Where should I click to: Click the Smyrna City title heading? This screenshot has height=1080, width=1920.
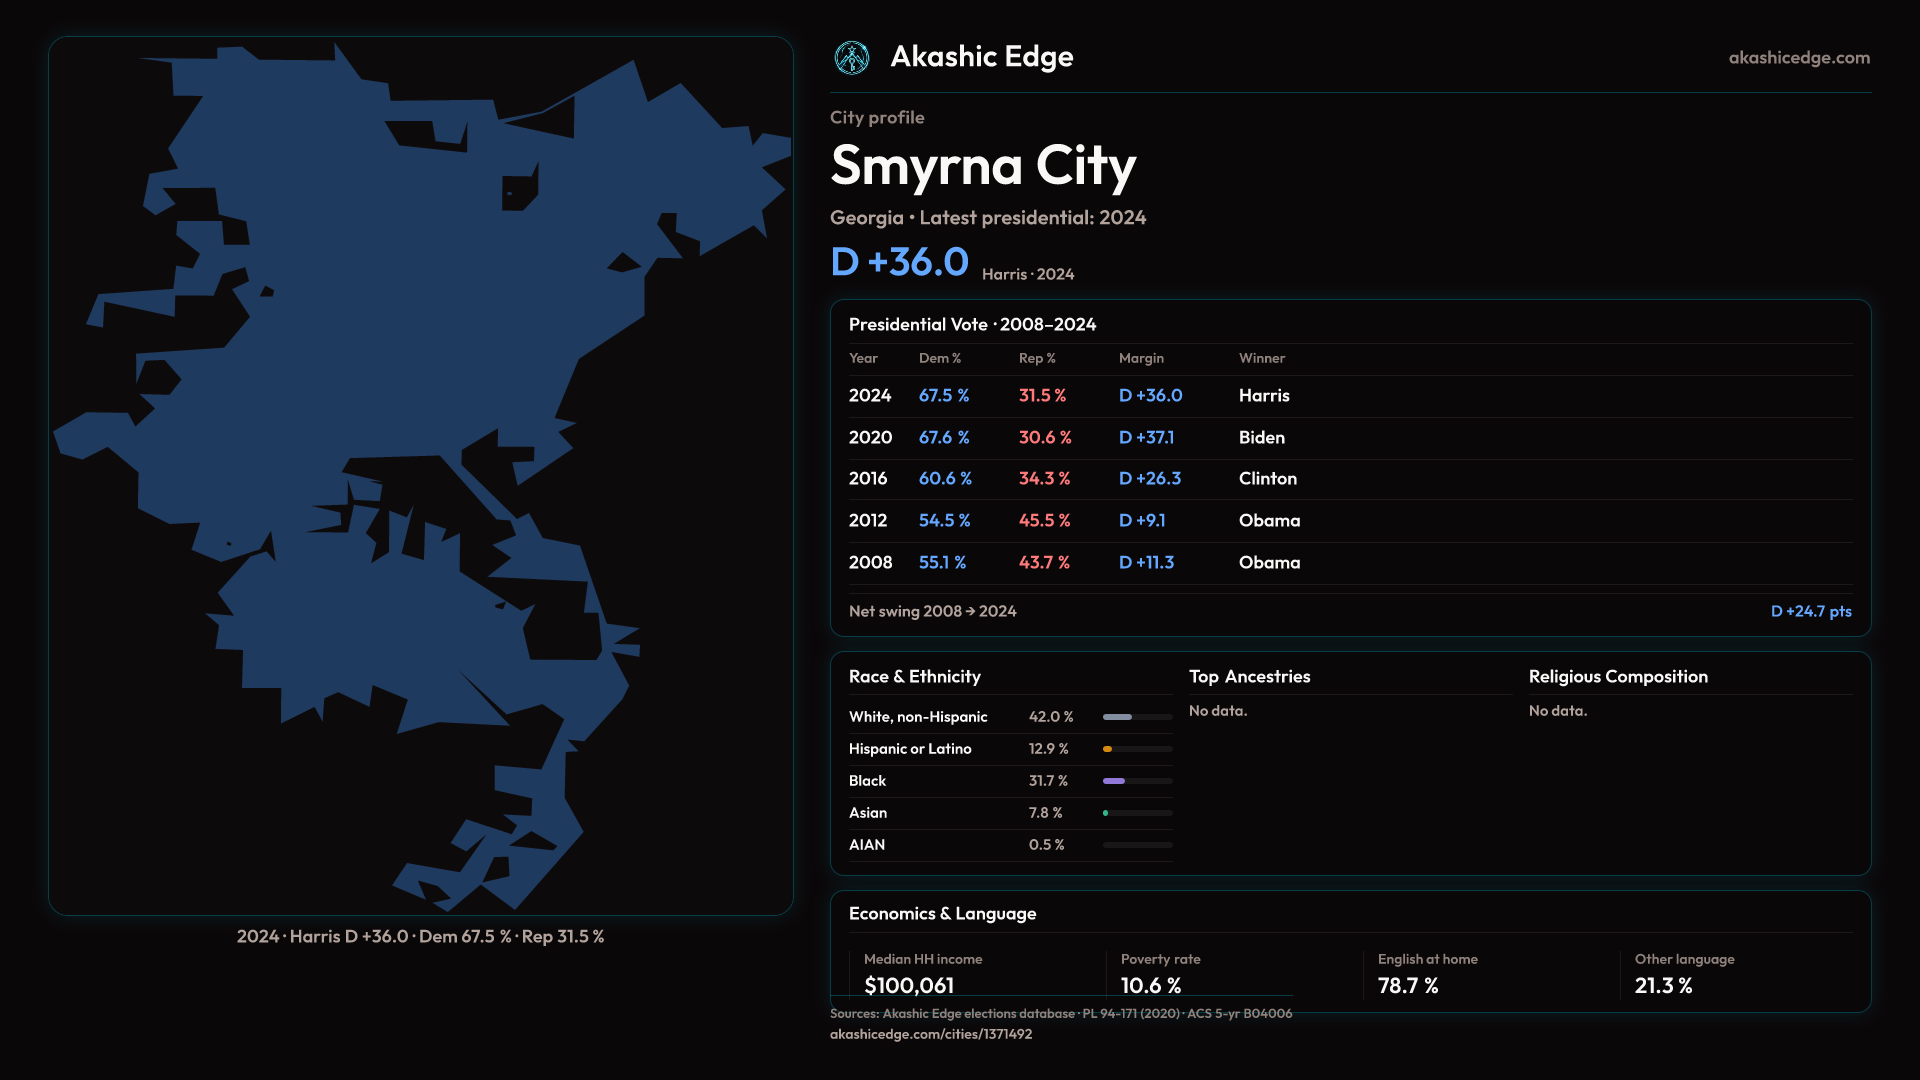[982, 166]
